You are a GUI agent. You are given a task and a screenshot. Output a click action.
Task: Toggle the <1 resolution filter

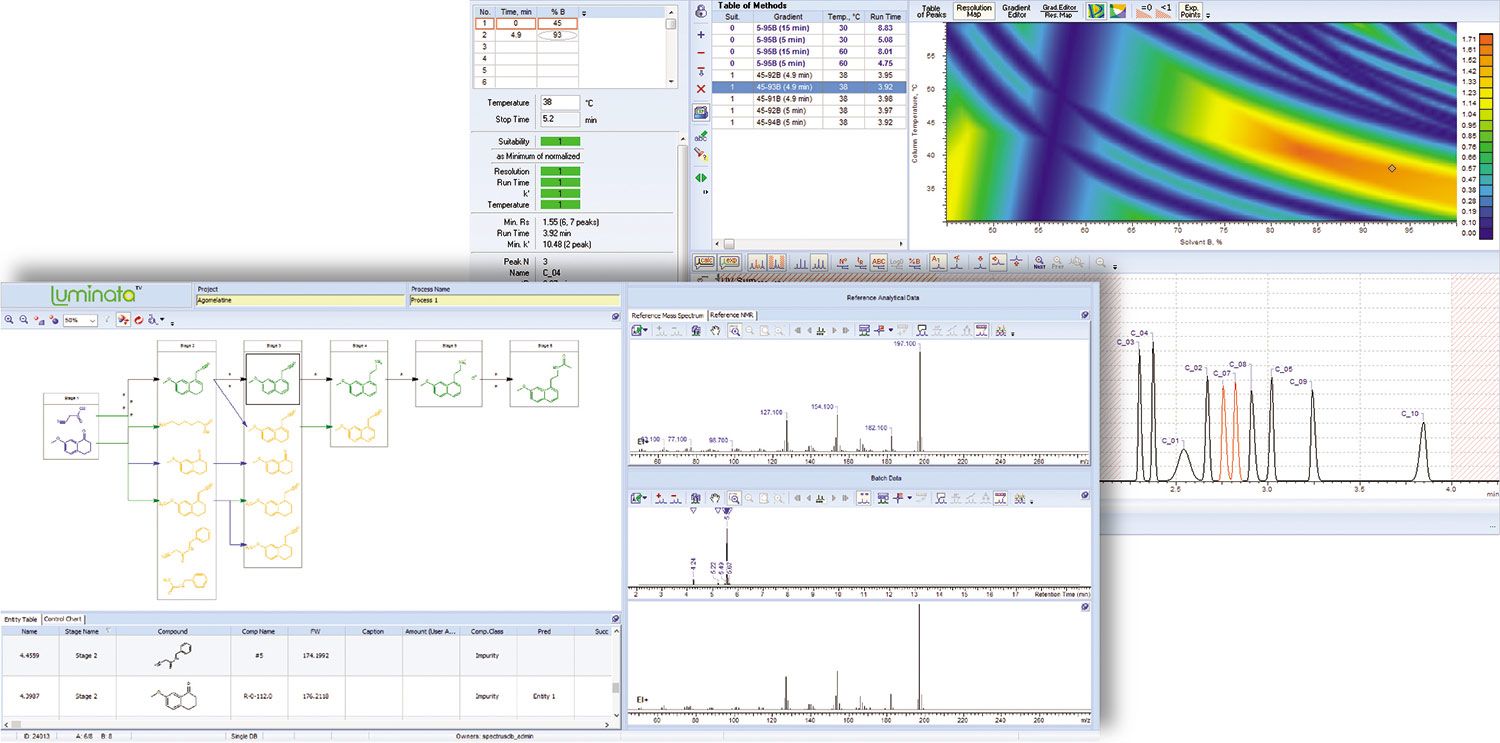pyautogui.click(x=1165, y=11)
